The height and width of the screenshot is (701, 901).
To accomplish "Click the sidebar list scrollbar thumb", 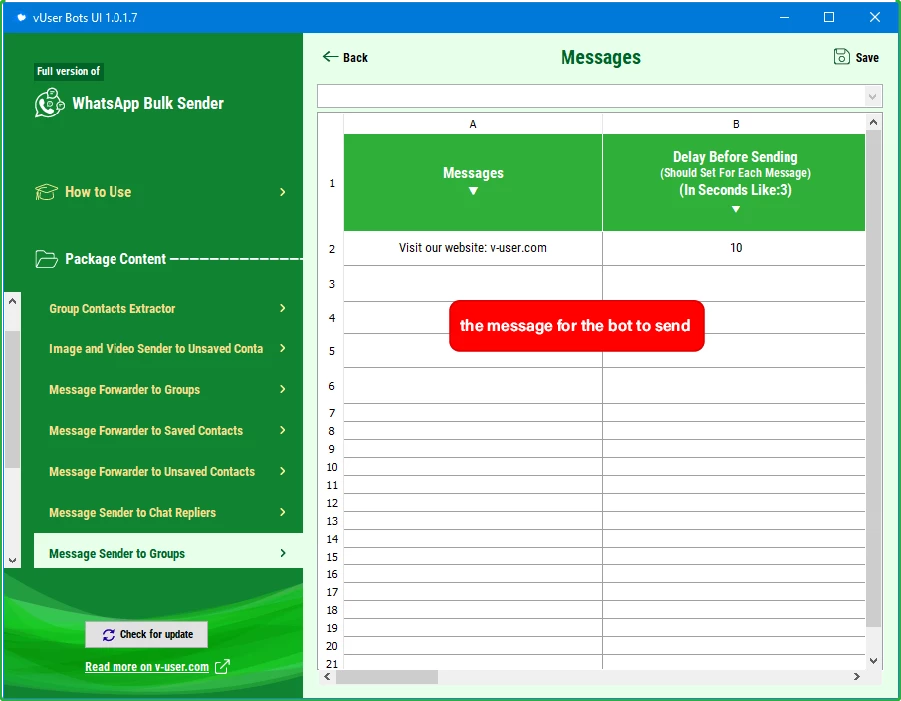I will [x=13, y=399].
